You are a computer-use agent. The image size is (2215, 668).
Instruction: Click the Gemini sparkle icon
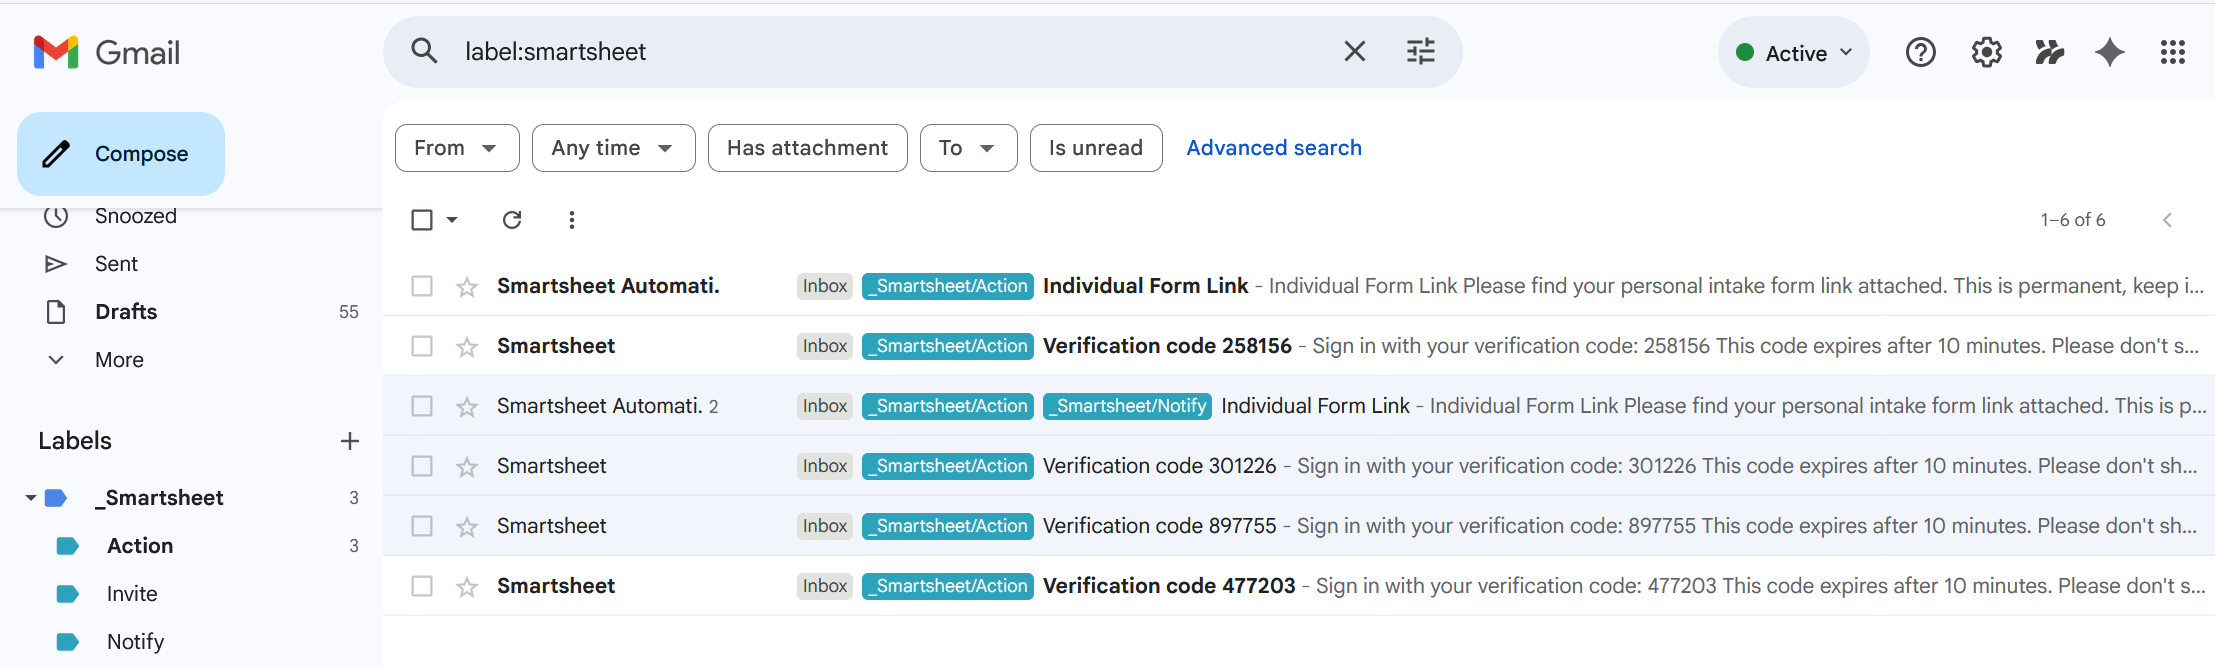coord(2109,52)
